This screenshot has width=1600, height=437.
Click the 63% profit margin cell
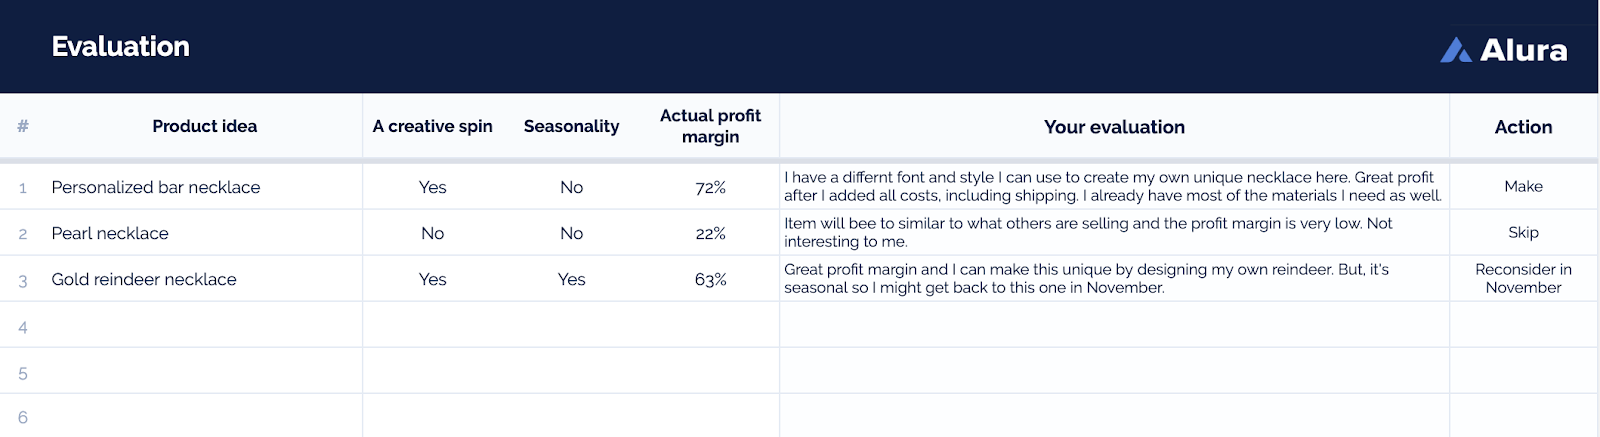point(710,279)
